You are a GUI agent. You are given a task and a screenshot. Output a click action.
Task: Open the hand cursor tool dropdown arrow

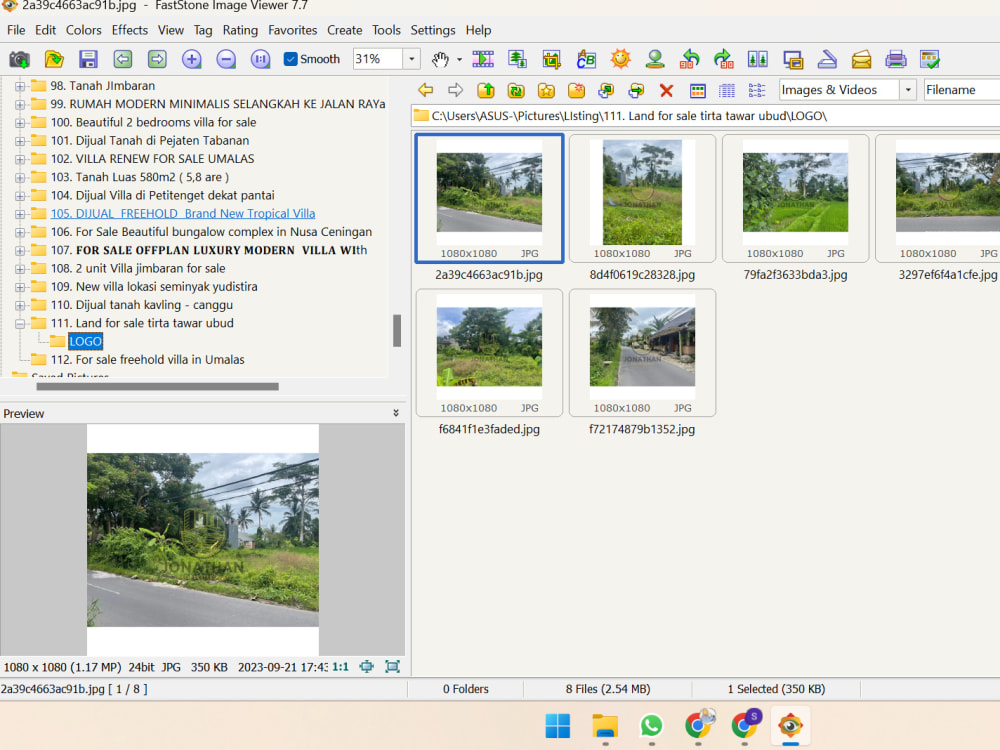click(459, 60)
